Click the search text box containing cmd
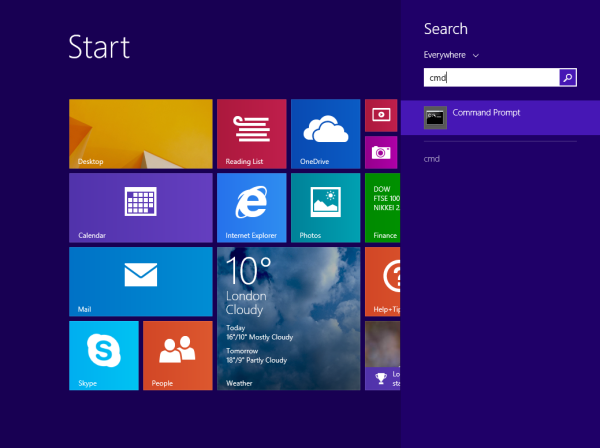 [491, 78]
